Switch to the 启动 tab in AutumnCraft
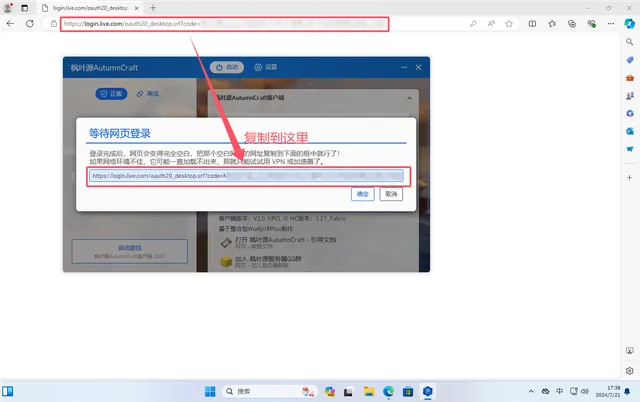The width and height of the screenshot is (640, 402). pos(227,67)
